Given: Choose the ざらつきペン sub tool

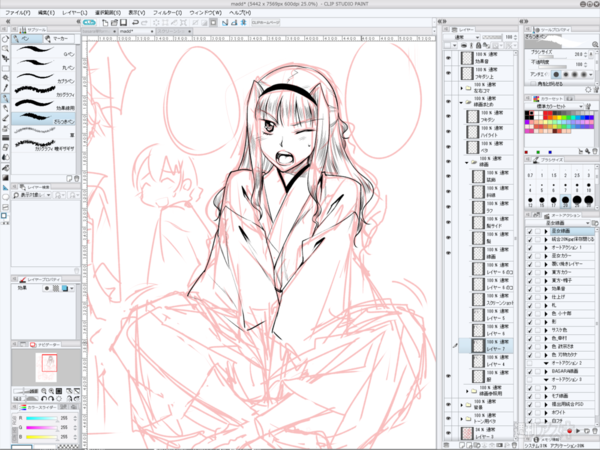Looking at the screenshot, I should (x=44, y=118).
